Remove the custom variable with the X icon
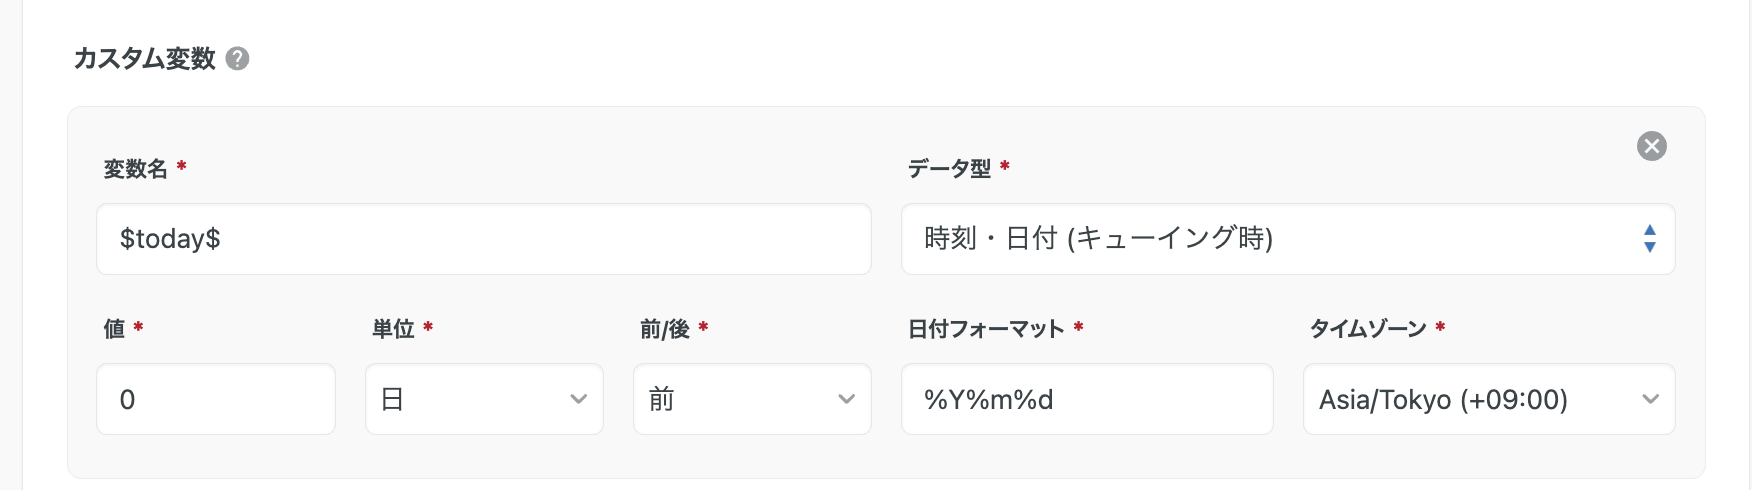Screen dimensions: 1752x490 coord(1651,146)
